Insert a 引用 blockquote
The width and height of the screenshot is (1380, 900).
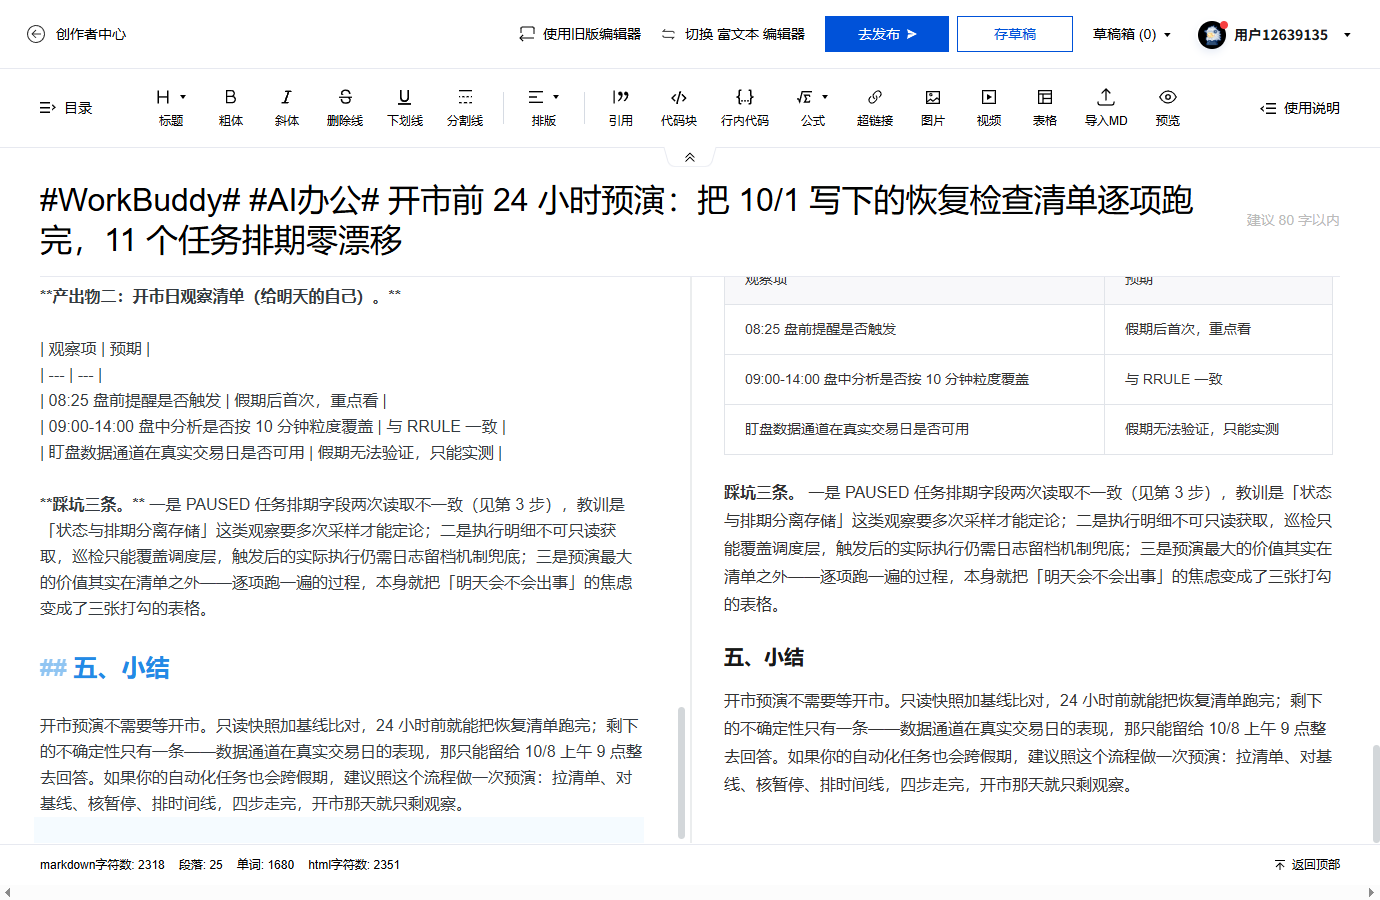[621, 108]
